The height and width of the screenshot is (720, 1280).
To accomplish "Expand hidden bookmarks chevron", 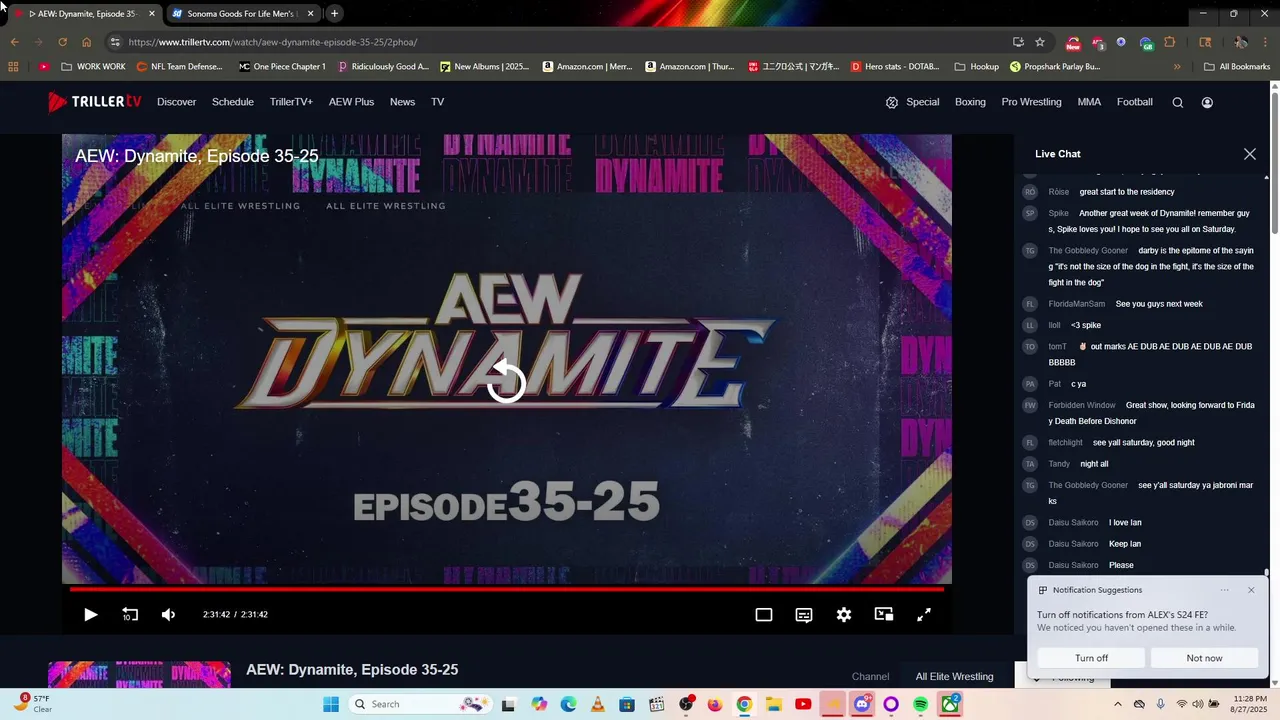I will 1177,67.
